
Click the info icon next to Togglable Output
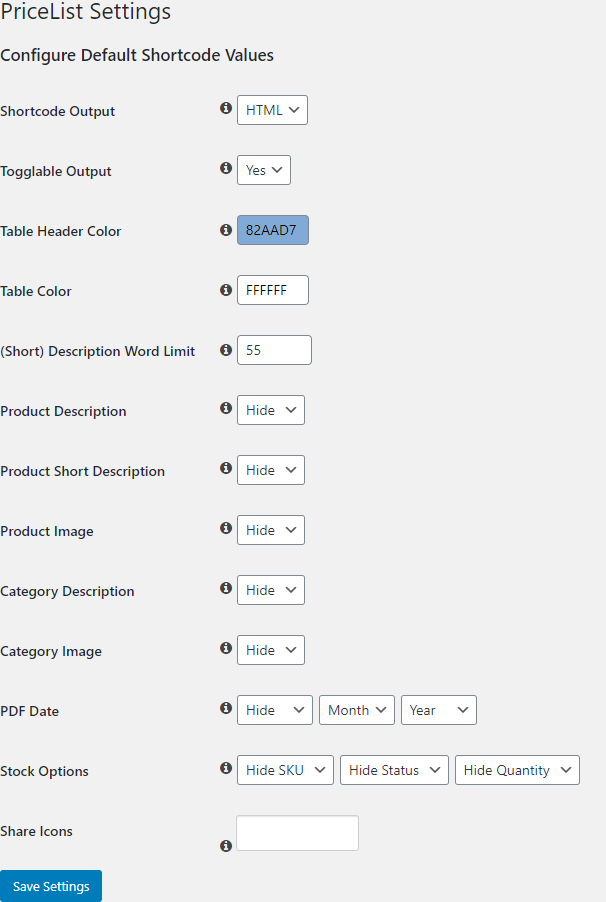pyautogui.click(x=226, y=167)
